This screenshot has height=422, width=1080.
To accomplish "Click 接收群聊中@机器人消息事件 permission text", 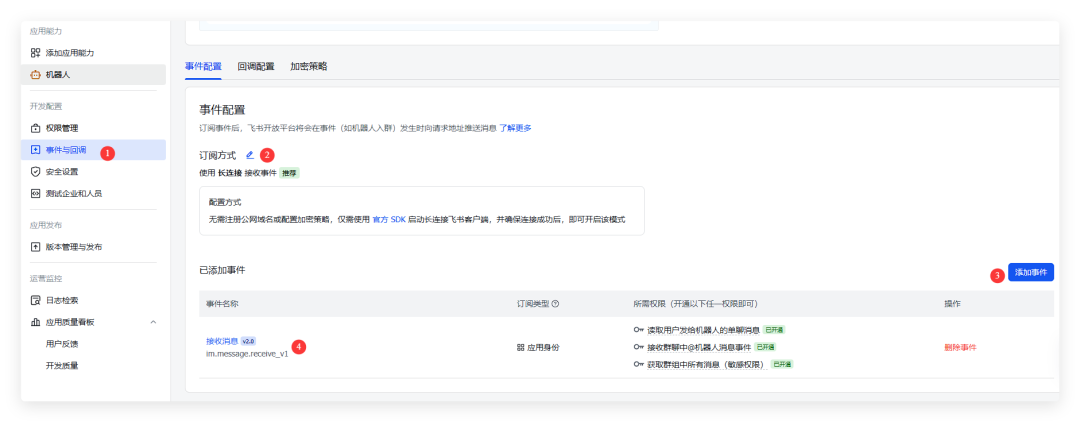I will click(x=698, y=347).
